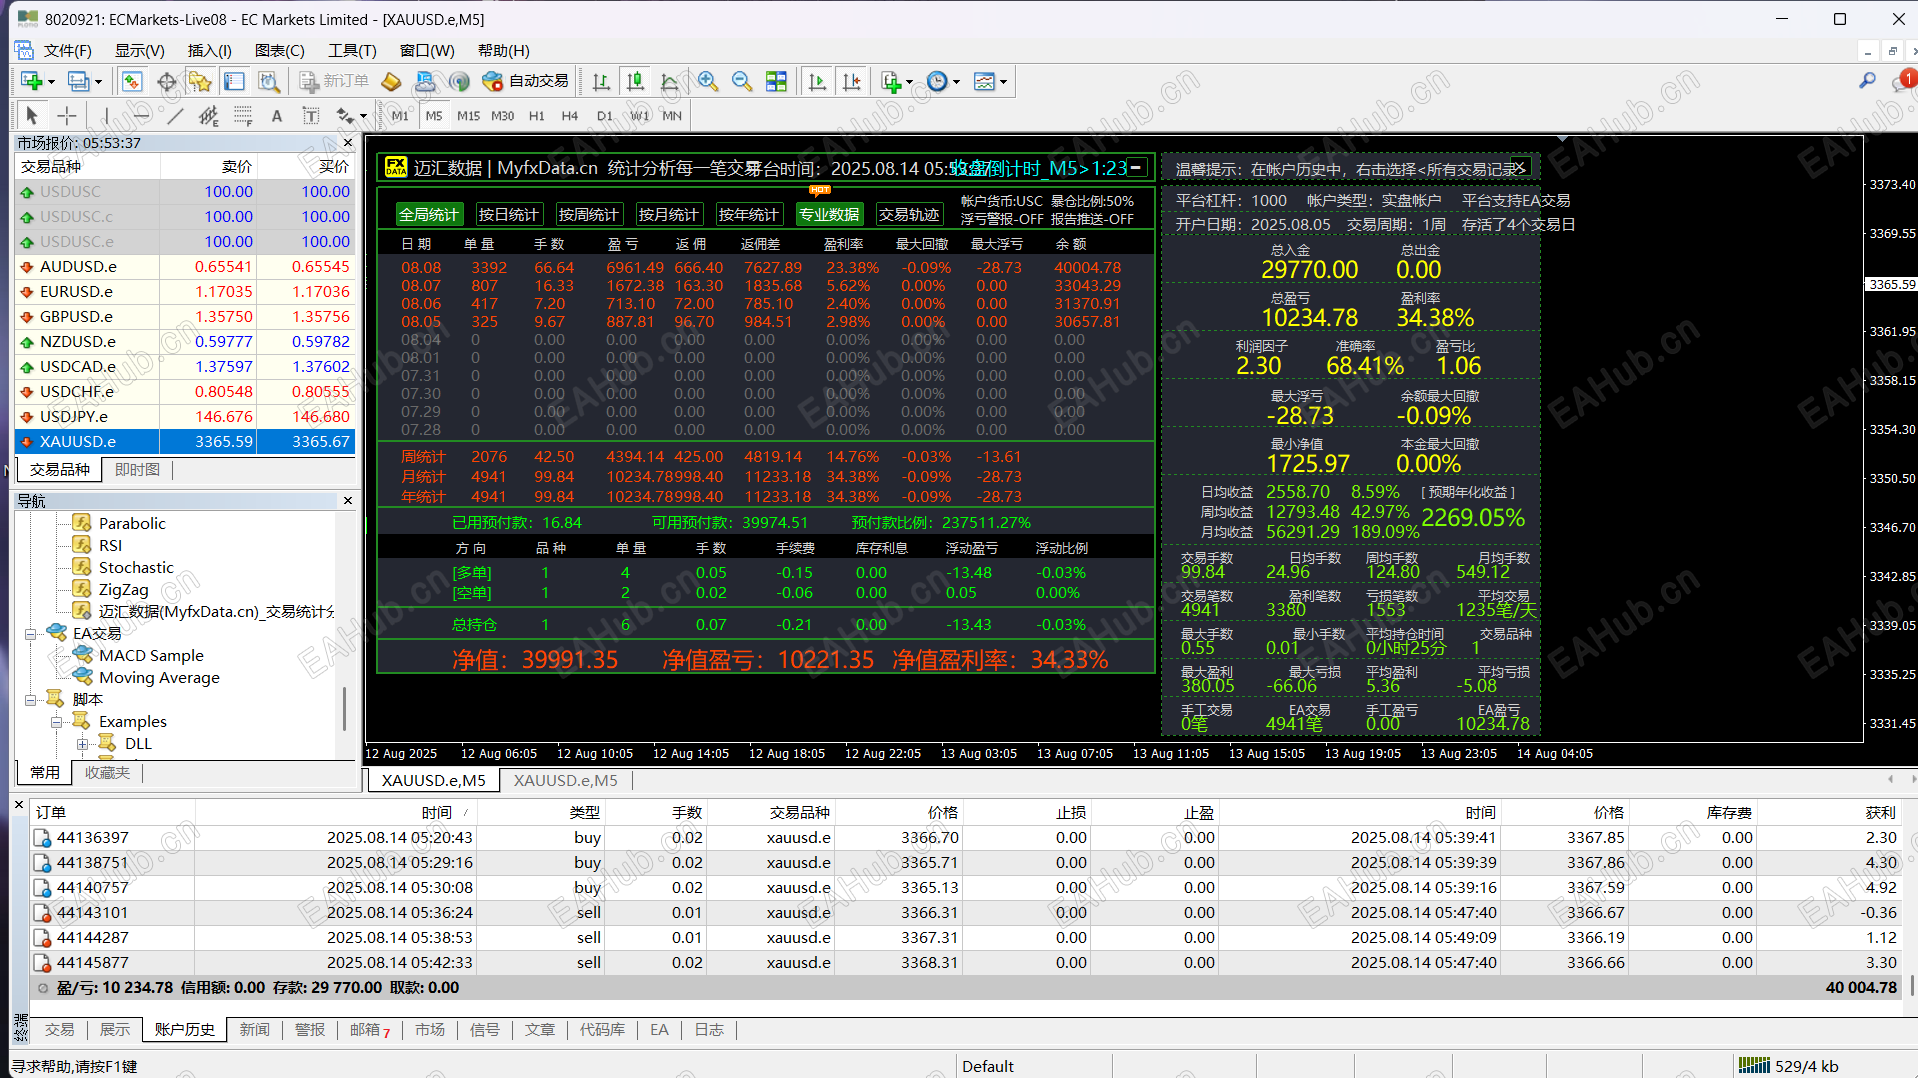The image size is (1918, 1078).
Task: Select the XAUUSD.e row in market watch
Action: [x=78, y=441]
